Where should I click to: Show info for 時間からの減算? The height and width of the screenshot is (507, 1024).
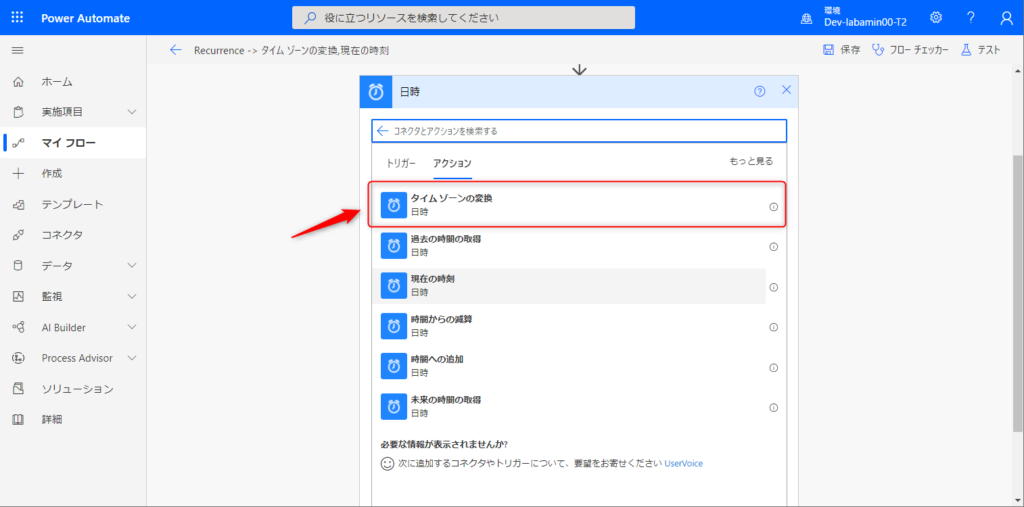[774, 327]
